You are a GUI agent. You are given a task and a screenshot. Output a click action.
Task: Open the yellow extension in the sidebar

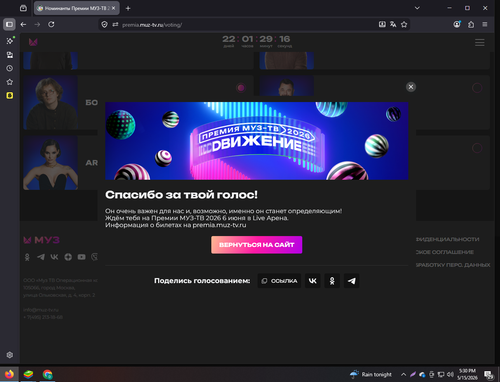10,96
